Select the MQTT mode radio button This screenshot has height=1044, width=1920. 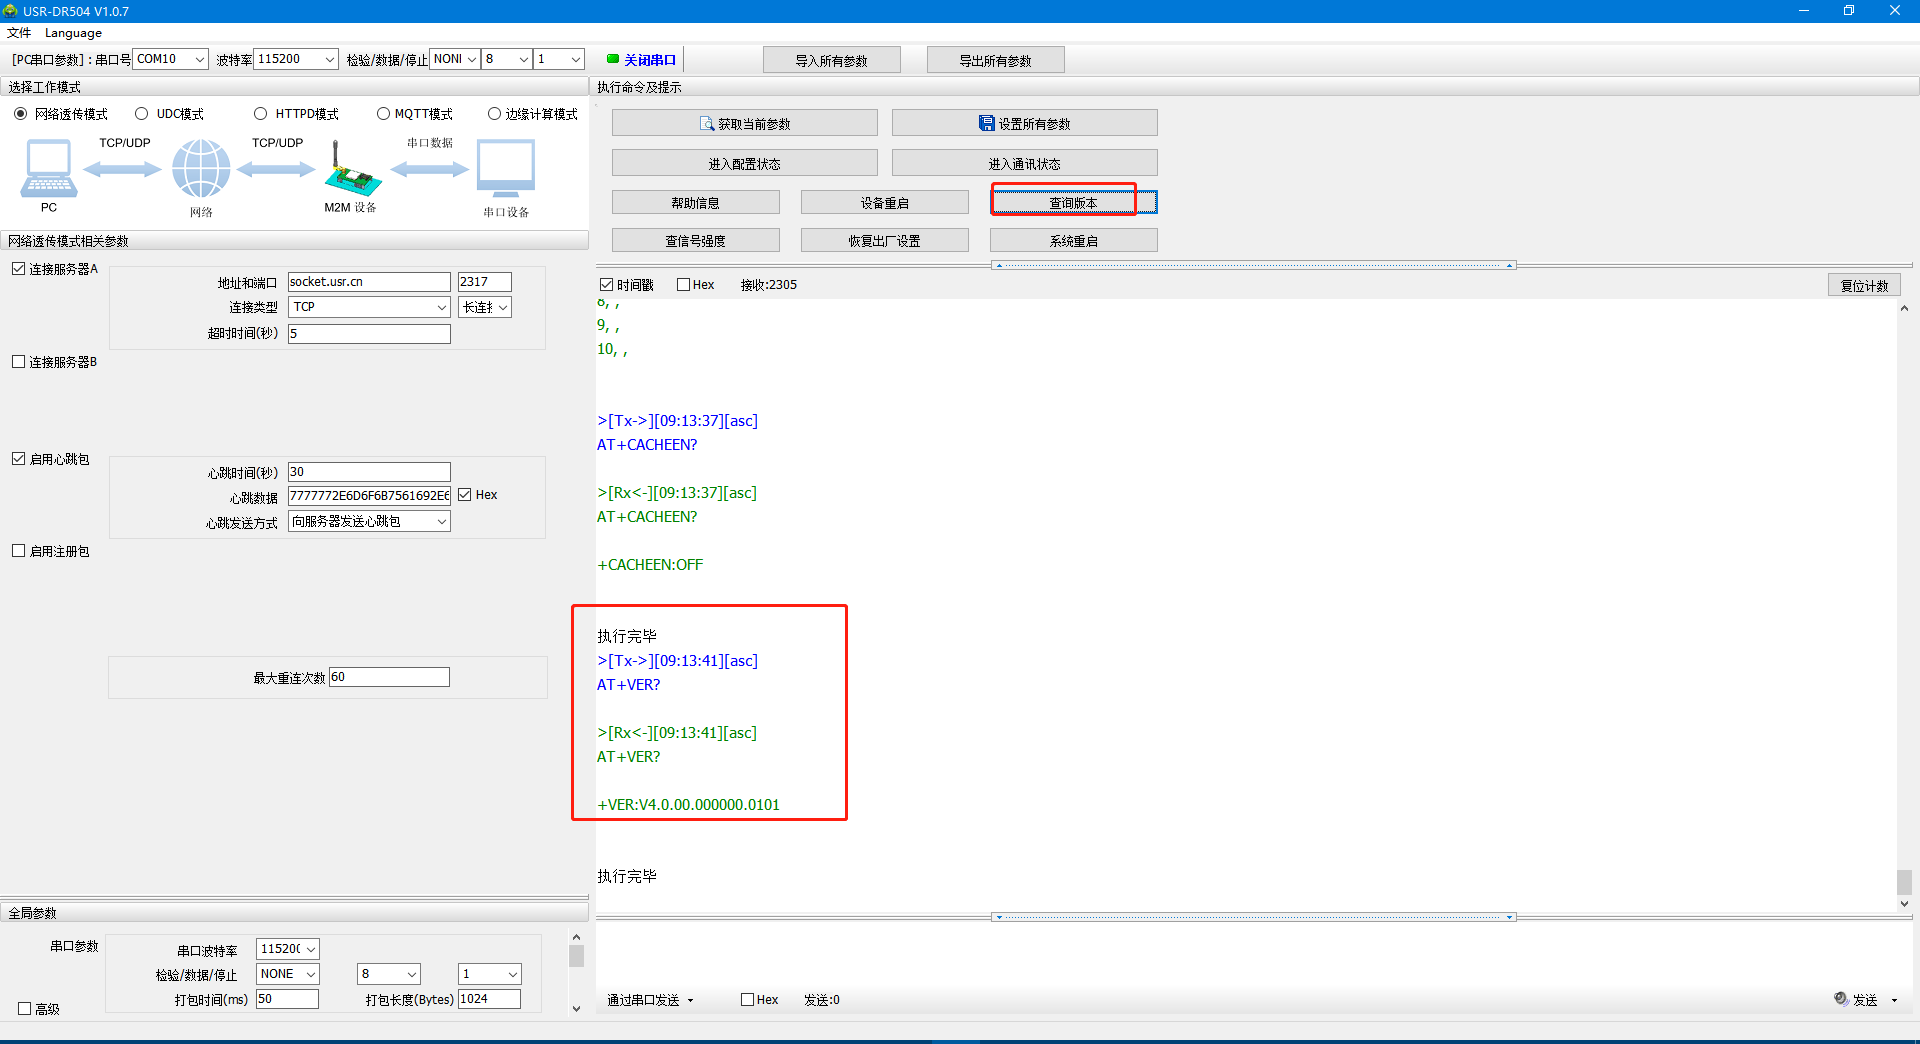pos(383,114)
